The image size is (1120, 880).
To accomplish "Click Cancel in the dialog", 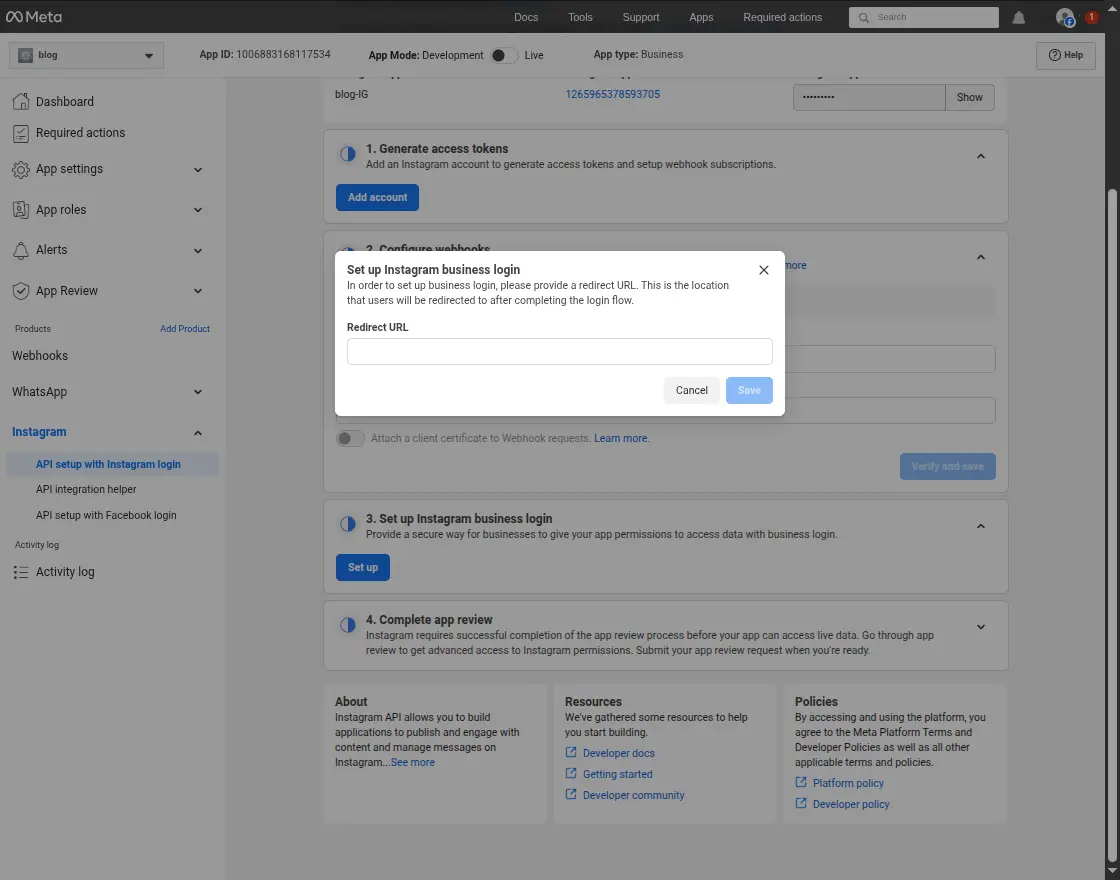I will pyautogui.click(x=691, y=390).
